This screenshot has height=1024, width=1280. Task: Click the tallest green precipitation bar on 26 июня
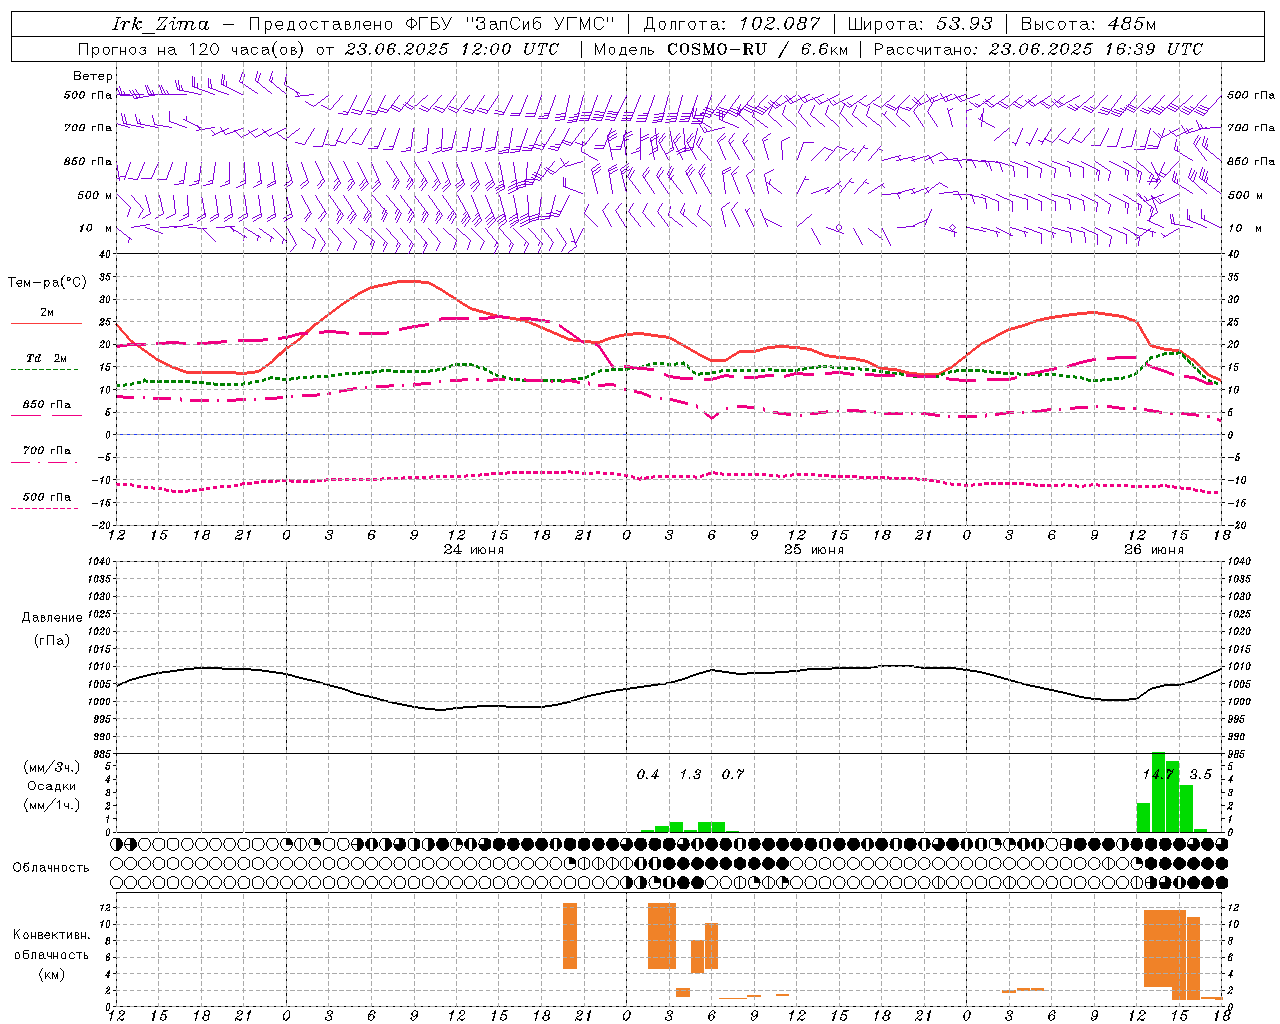click(x=1158, y=792)
